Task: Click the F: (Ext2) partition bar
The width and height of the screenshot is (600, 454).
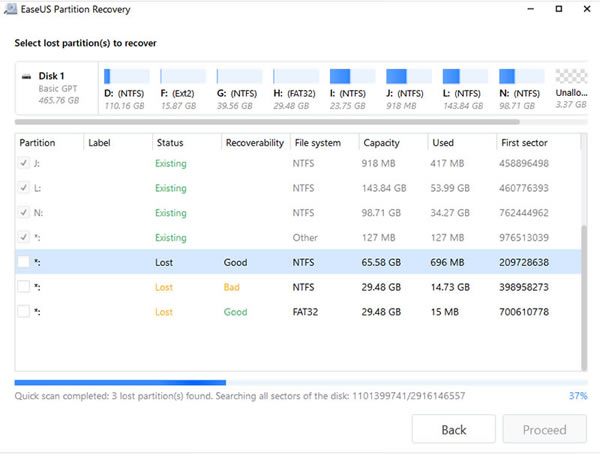Action: (183, 76)
